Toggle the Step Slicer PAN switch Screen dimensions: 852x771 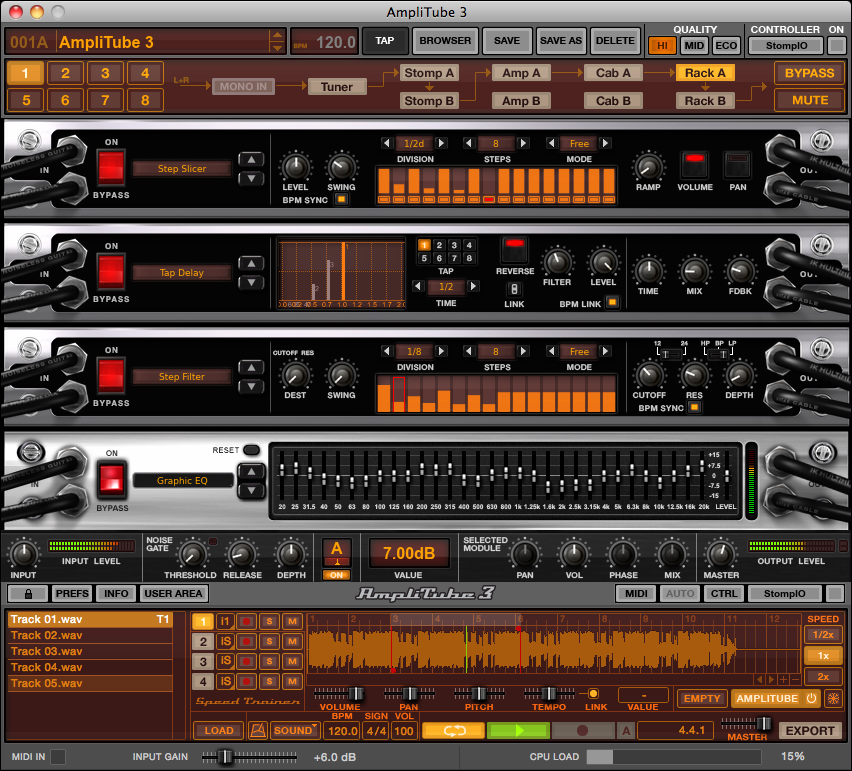(x=737, y=165)
